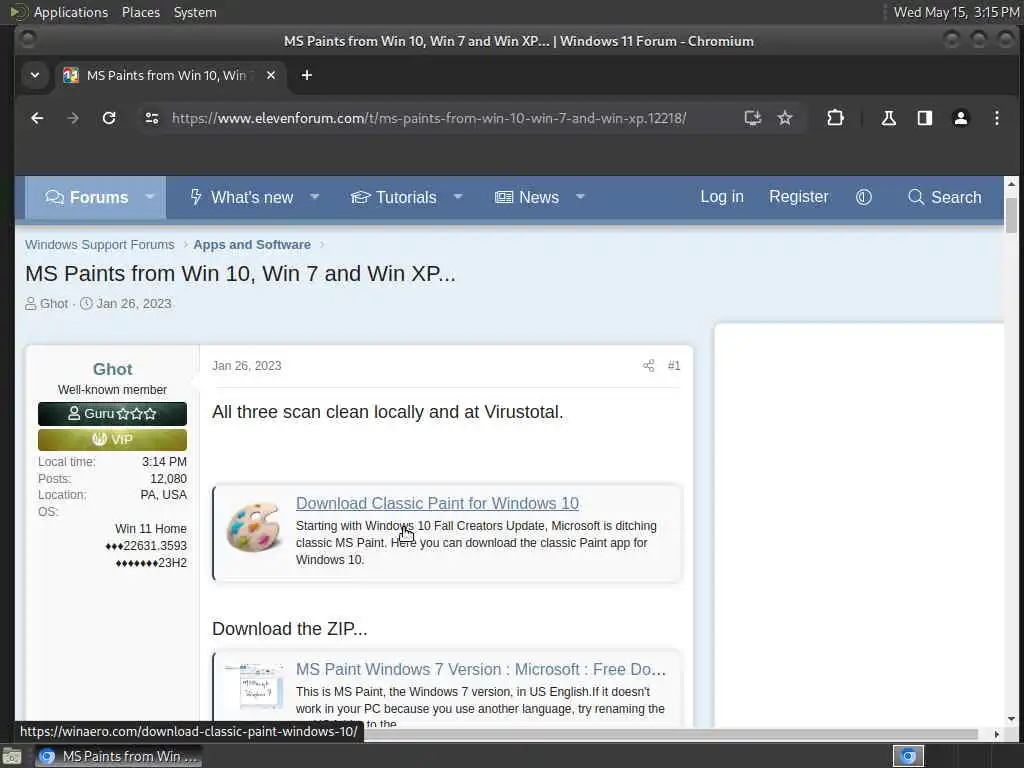The image size is (1024, 768).
Task: Click the install app icon in address bar
Action: pos(753,118)
